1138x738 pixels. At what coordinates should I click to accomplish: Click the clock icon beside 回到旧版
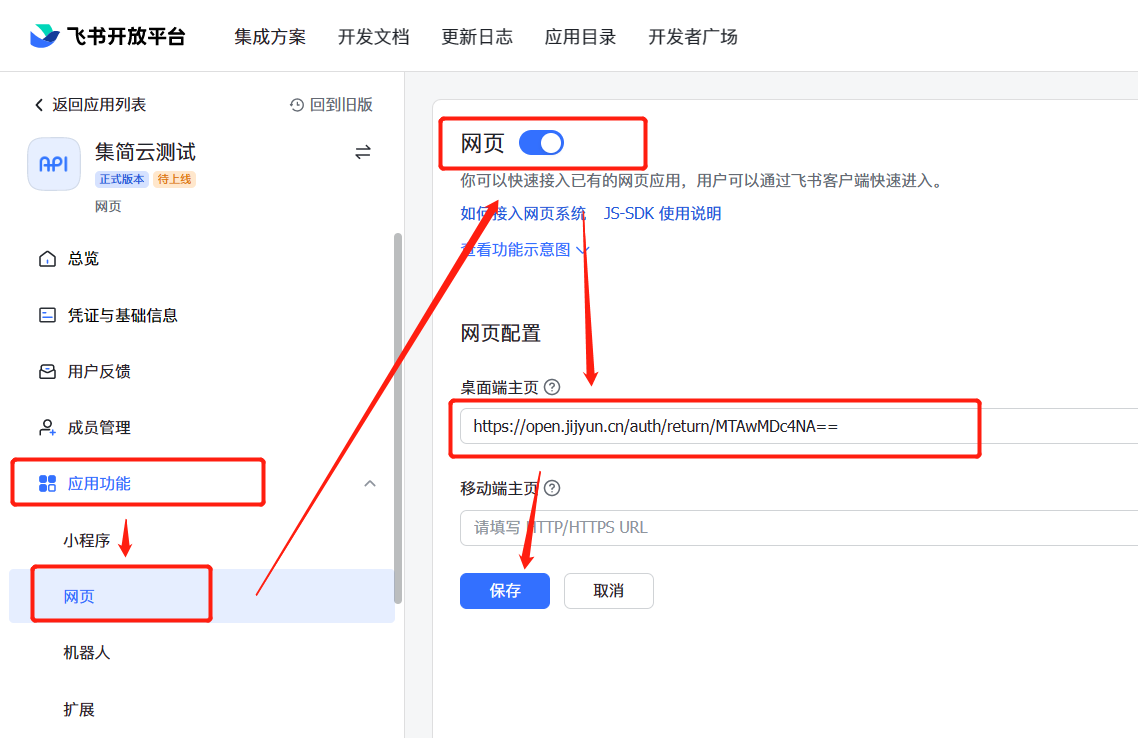click(297, 105)
